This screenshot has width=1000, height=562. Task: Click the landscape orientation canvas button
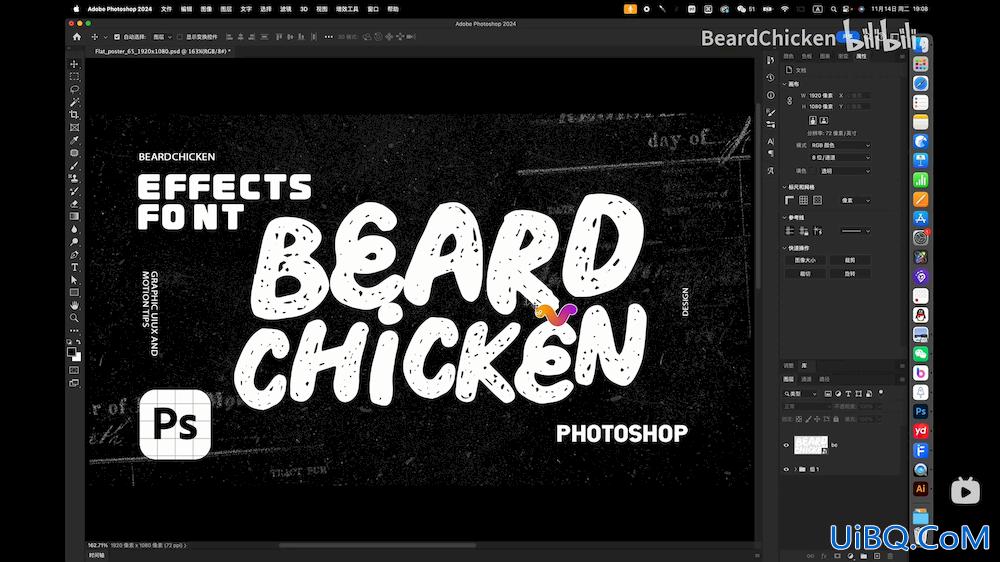tap(823, 120)
